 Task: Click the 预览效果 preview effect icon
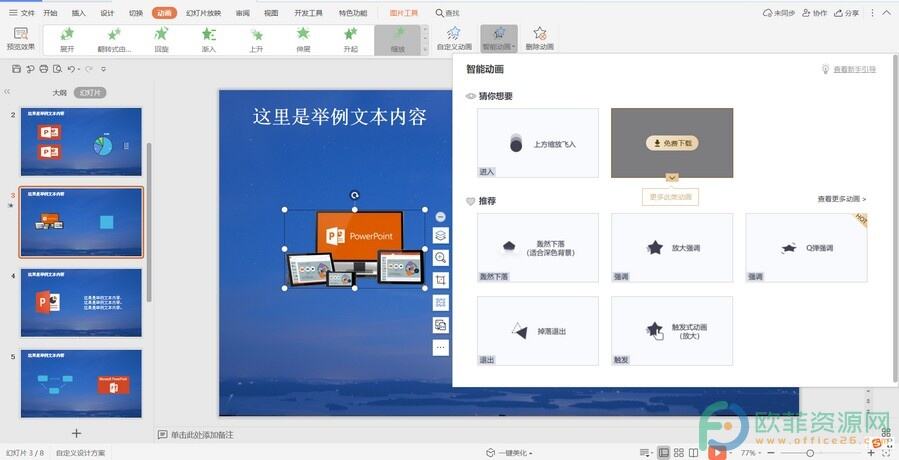click(21, 34)
